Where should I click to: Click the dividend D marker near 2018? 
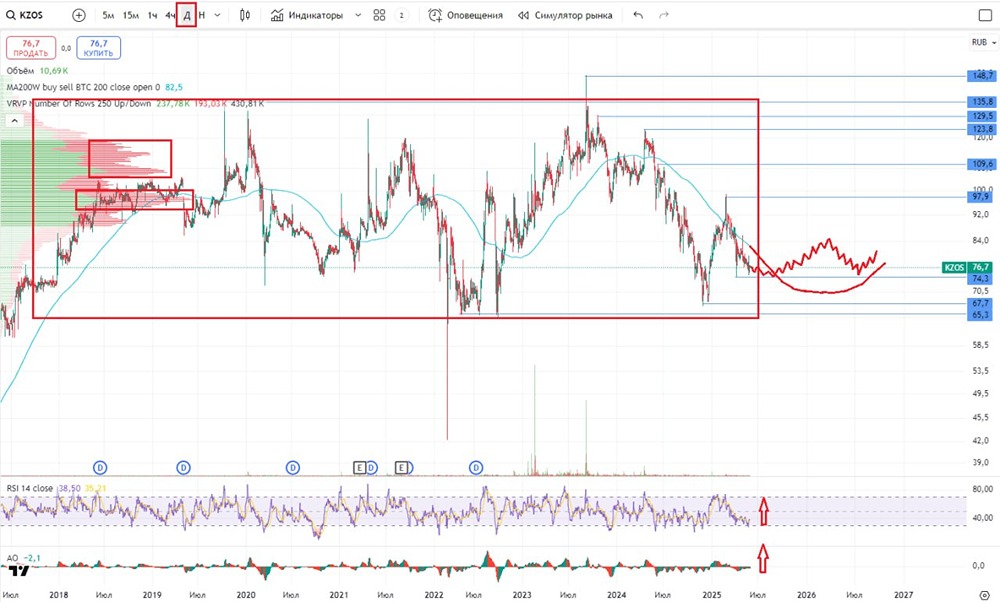(100, 468)
